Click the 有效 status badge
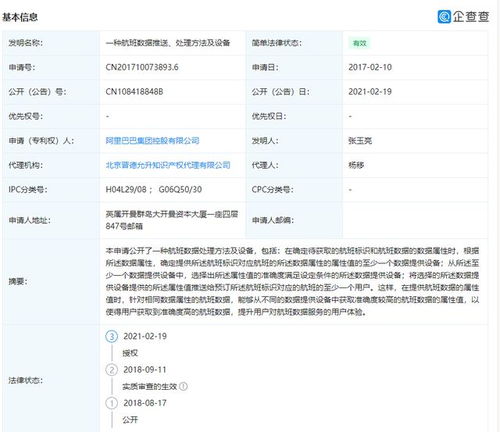The image size is (500, 432). pyautogui.click(x=360, y=43)
